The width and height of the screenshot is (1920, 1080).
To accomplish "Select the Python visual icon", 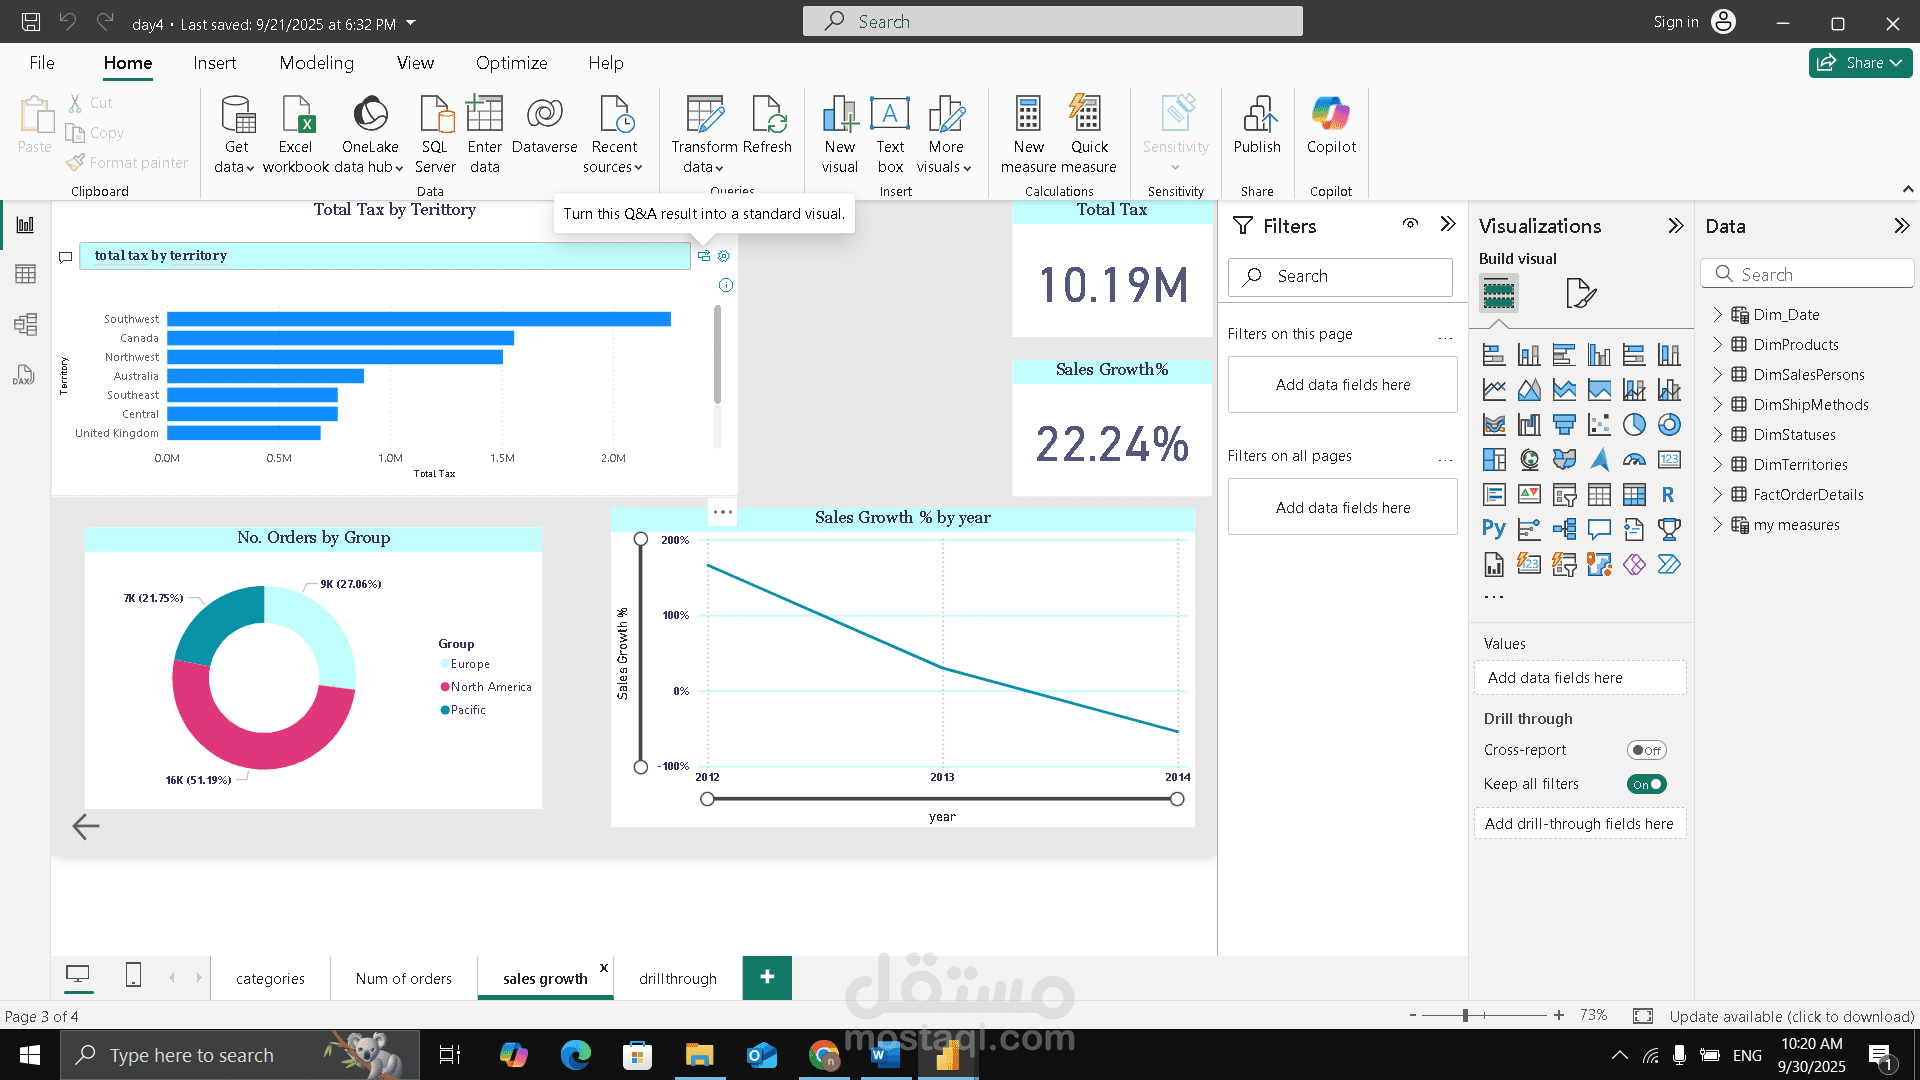I will [1494, 529].
